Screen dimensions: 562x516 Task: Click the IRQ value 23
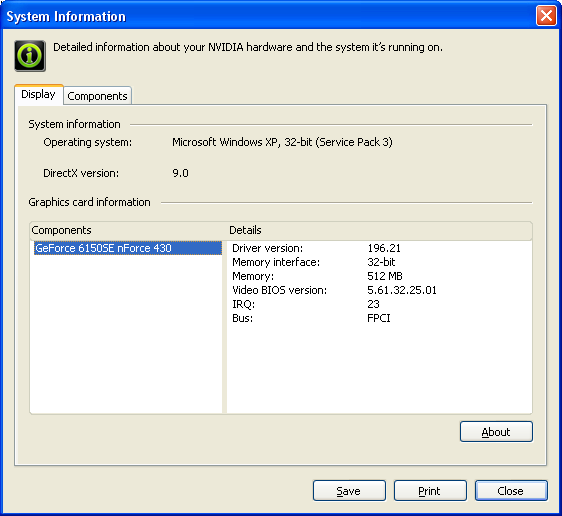point(373,304)
